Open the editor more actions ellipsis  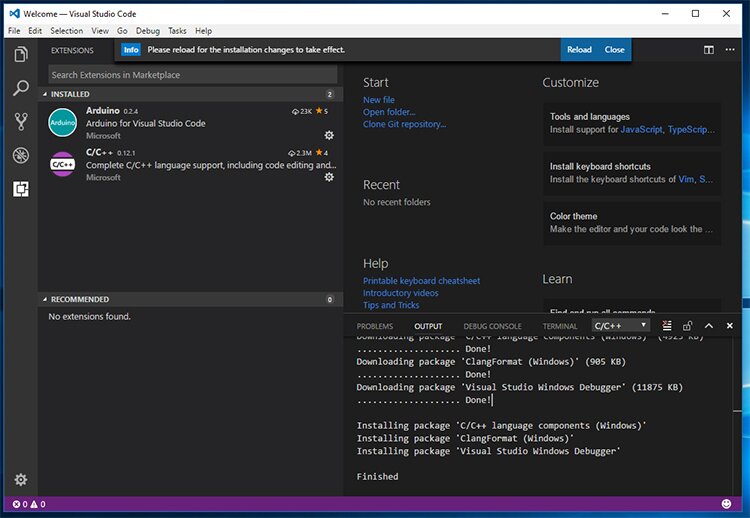(x=730, y=50)
